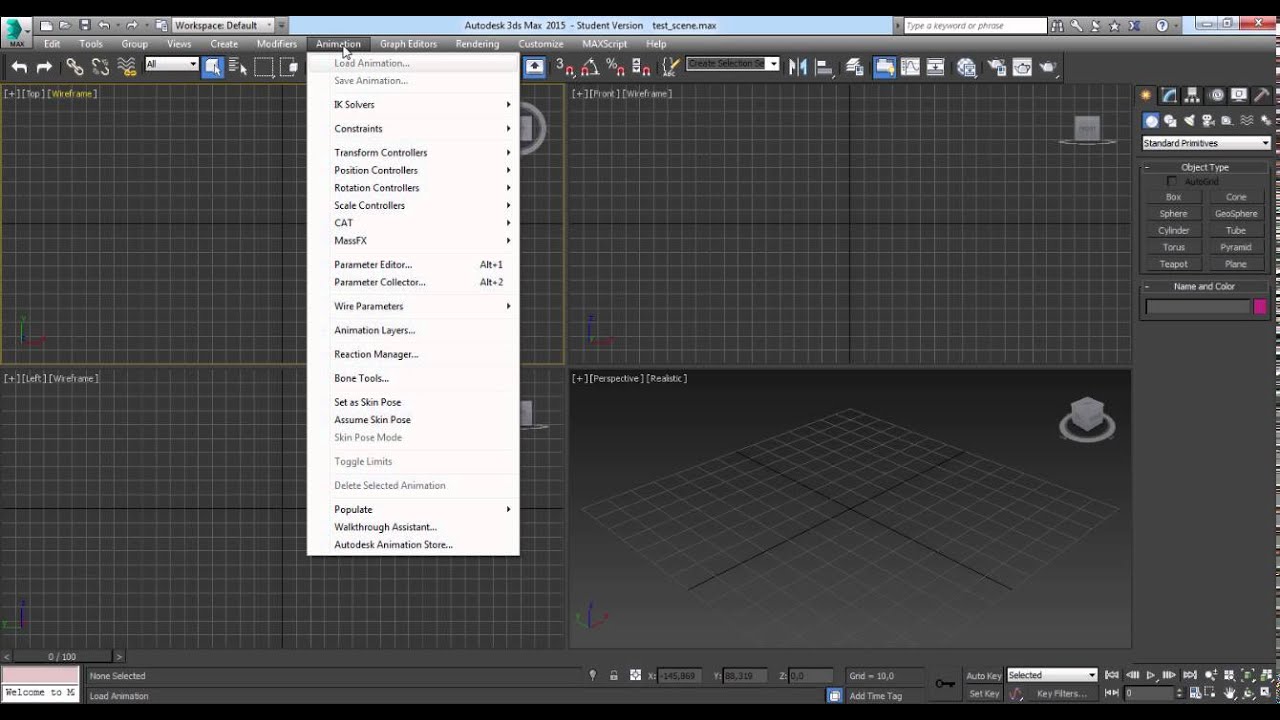Select the Lights category icon

1189,120
